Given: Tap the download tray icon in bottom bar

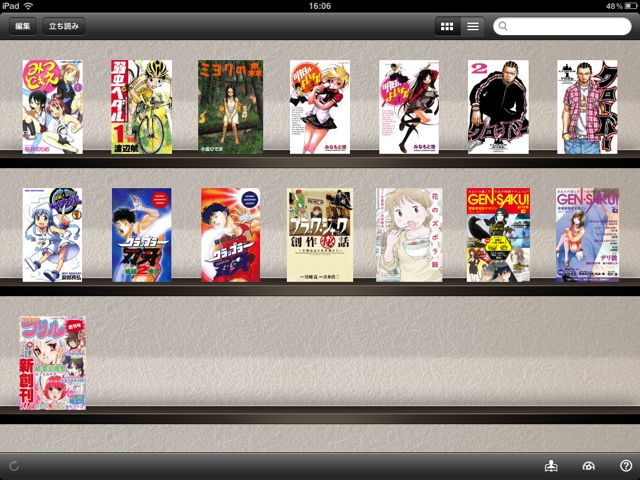Looking at the screenshot, I should [551, 466].
